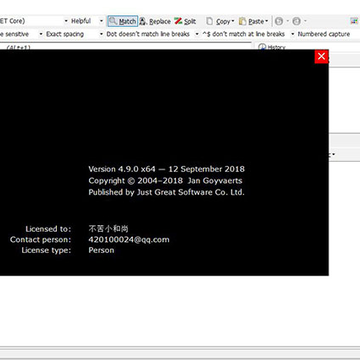Open the Copy dropdown arrow
The image size is (360, 360).
[x=233, y=21]
